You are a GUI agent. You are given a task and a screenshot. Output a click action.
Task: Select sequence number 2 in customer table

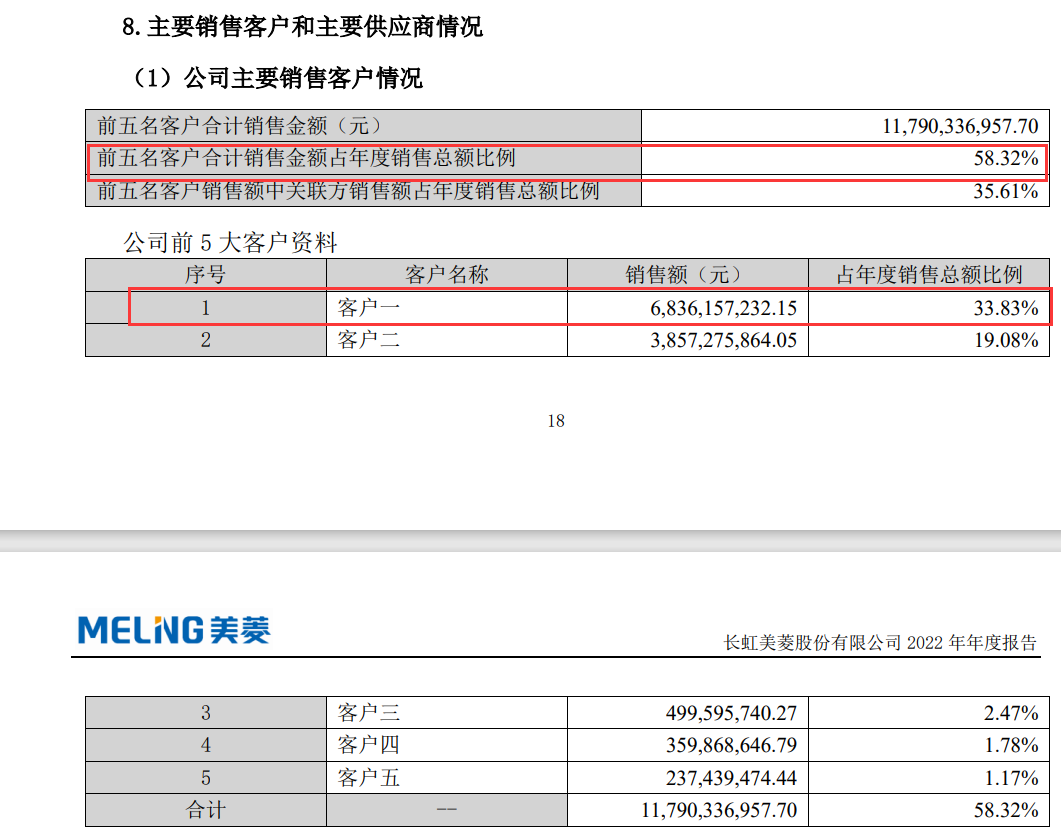206,340
